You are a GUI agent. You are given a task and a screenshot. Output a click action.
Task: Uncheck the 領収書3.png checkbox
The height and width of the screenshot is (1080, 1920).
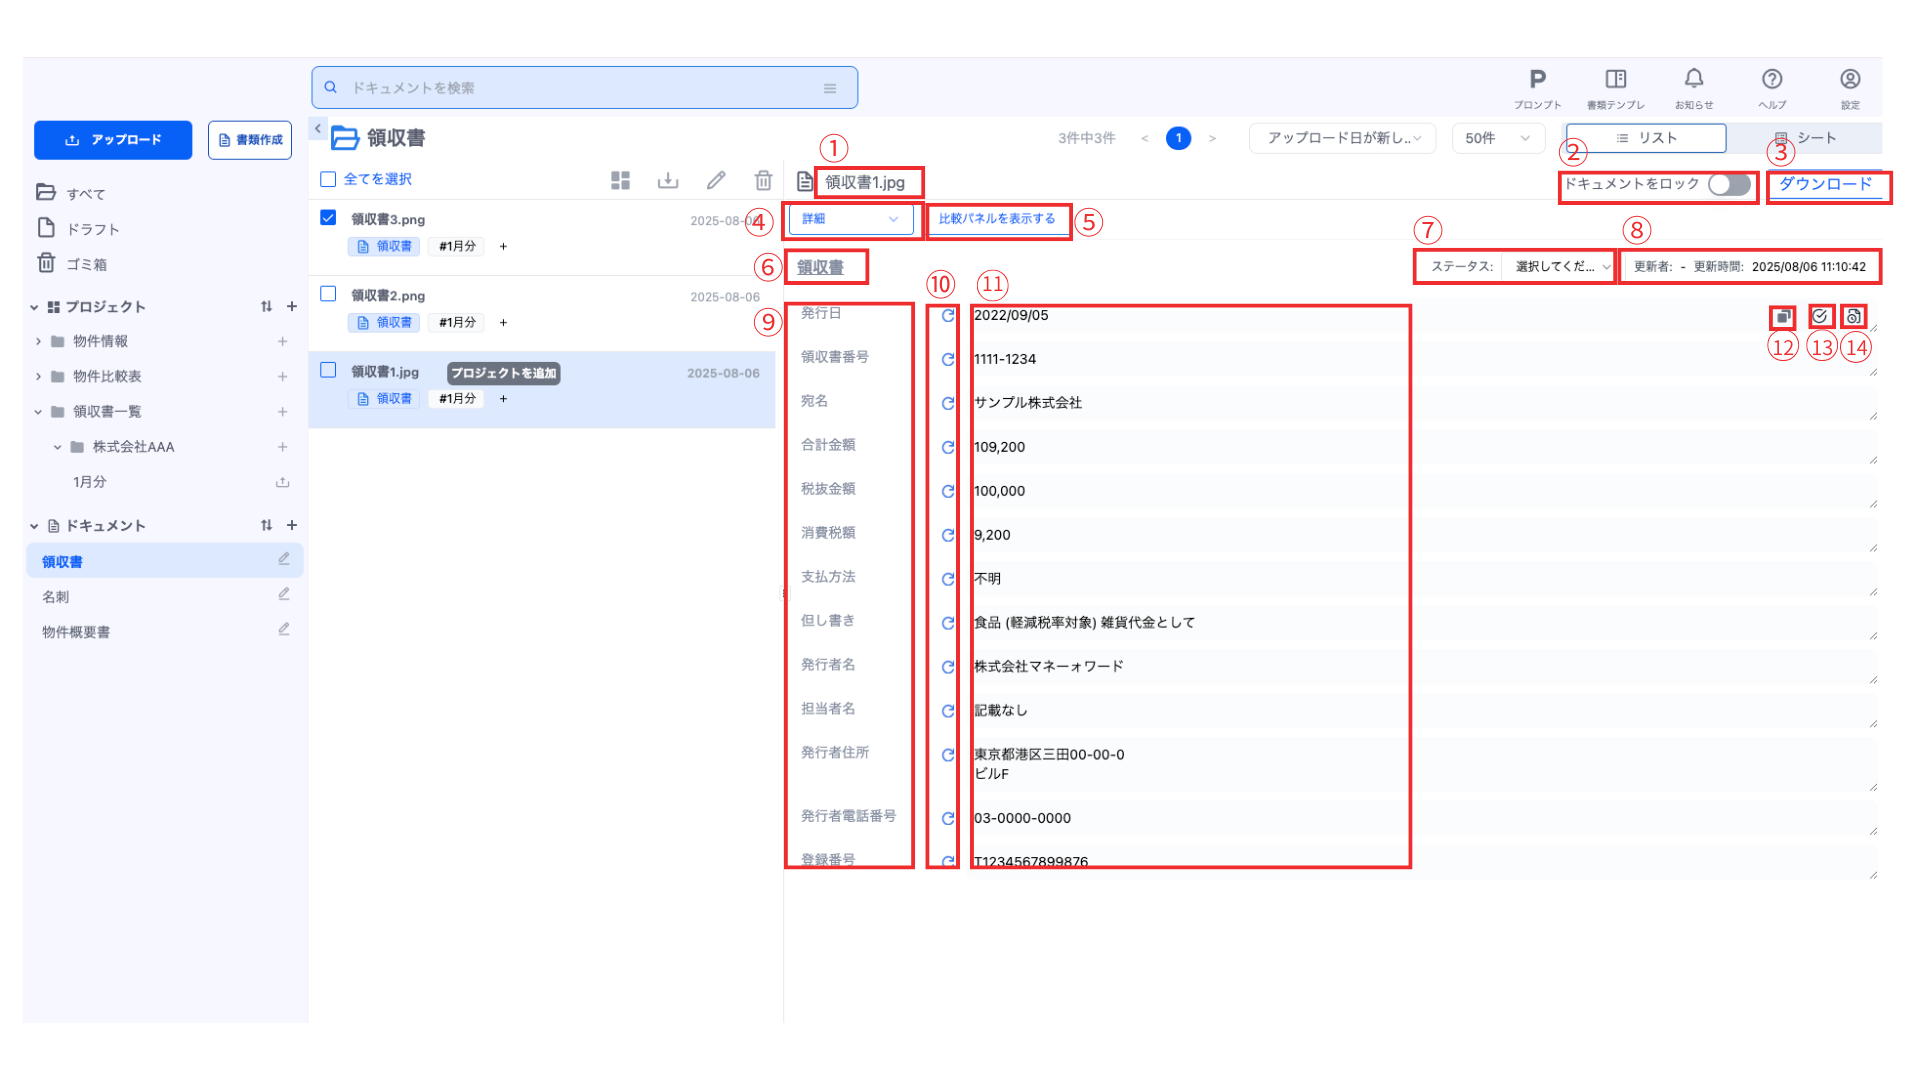(x=328, y=218)
